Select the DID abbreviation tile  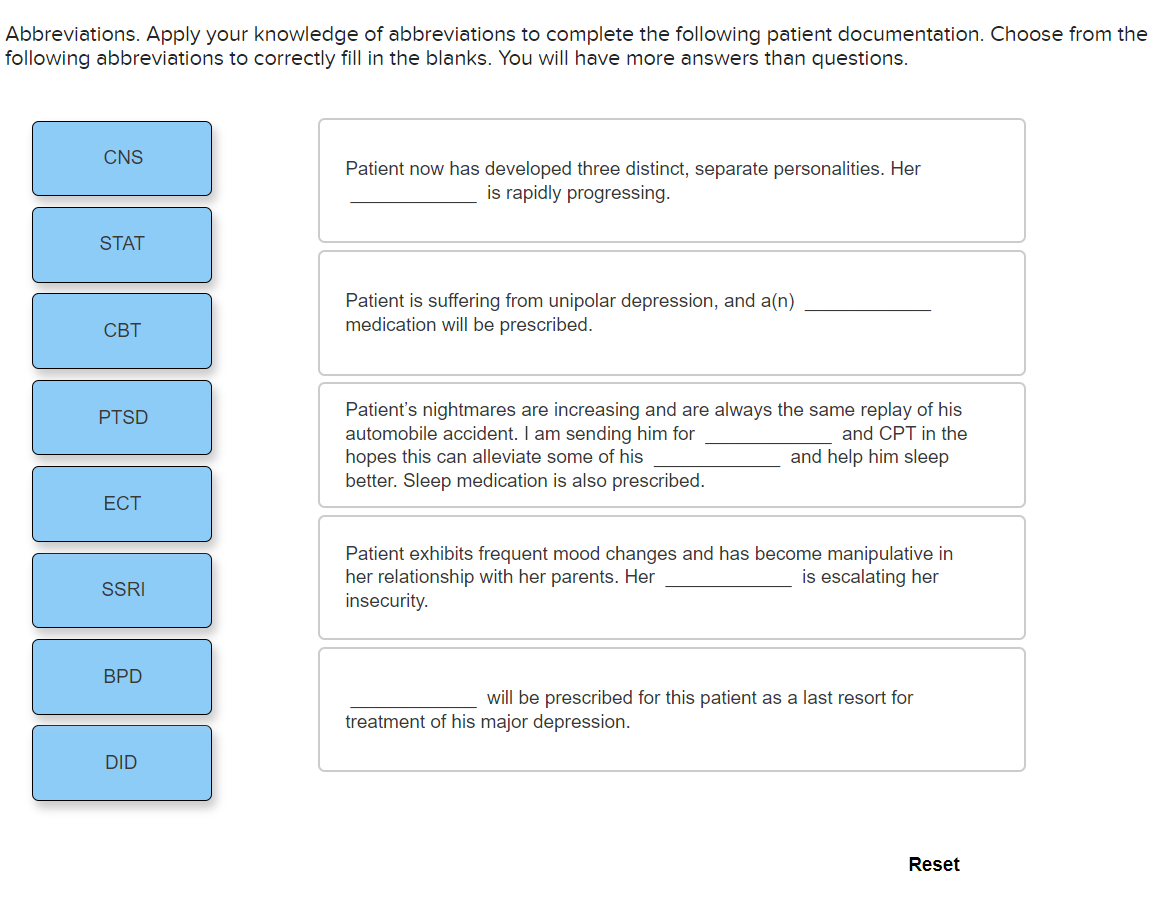121,762
